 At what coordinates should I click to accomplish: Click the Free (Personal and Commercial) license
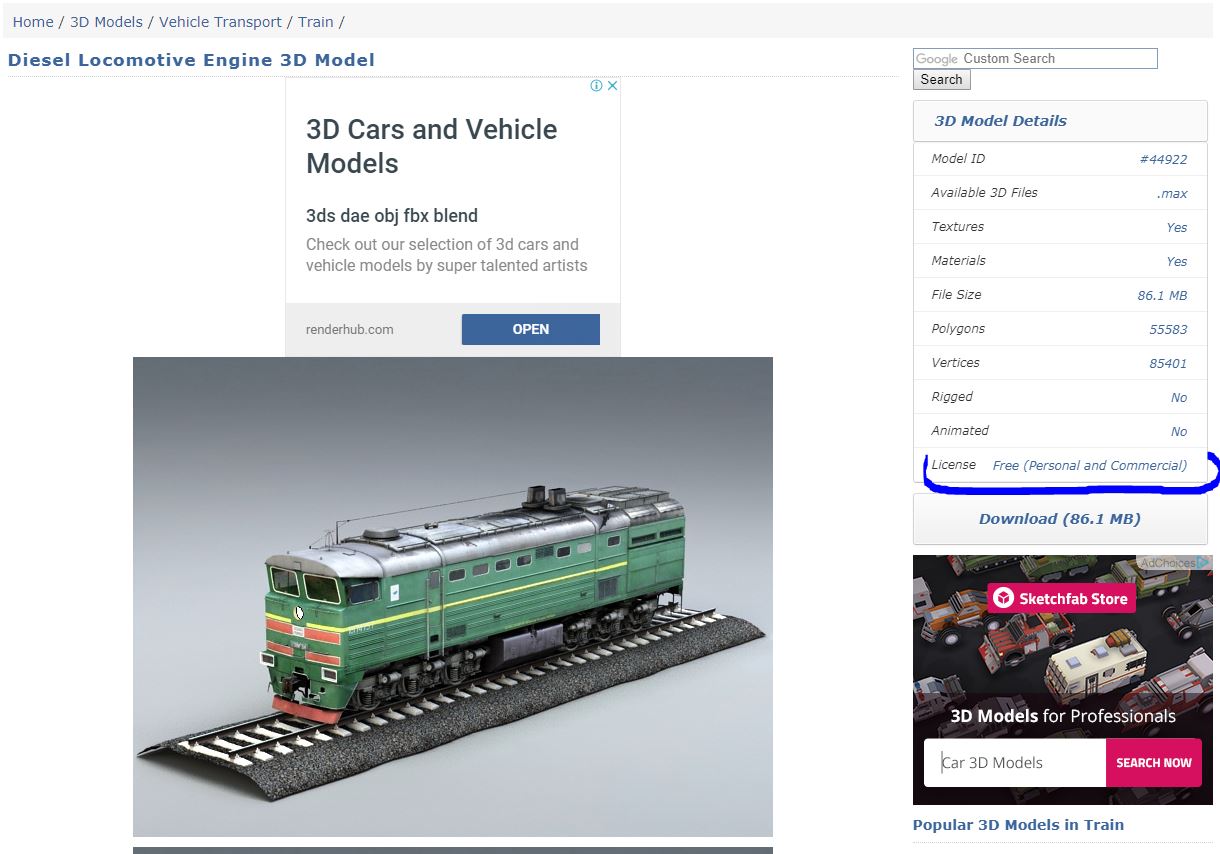pos(1089,466)
